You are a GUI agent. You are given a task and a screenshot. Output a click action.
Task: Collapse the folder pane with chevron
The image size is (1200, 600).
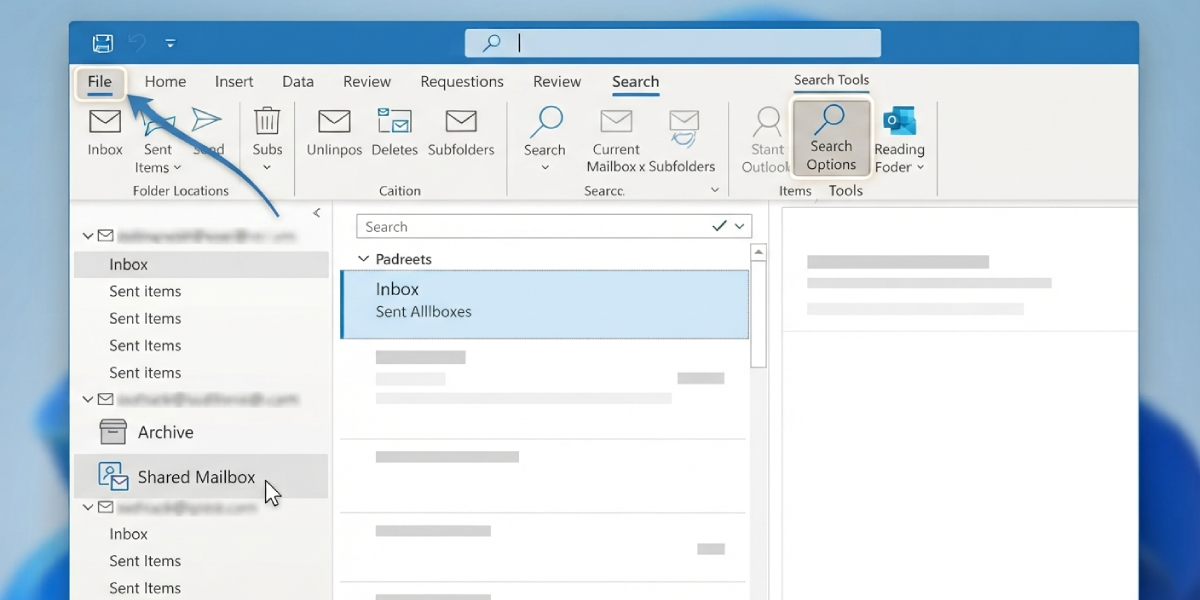point(316,213)
